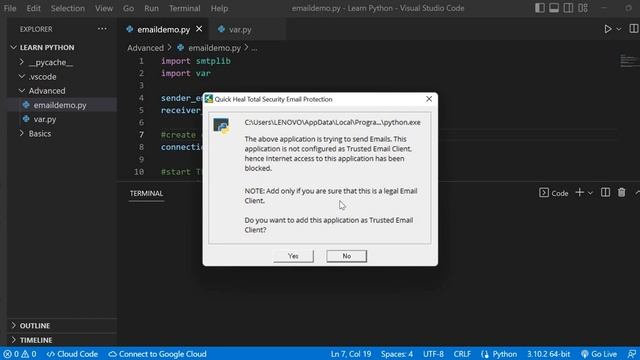Toggle primary side bar layout icon
This screenshot has height=360, width=640.
[540, 8]
